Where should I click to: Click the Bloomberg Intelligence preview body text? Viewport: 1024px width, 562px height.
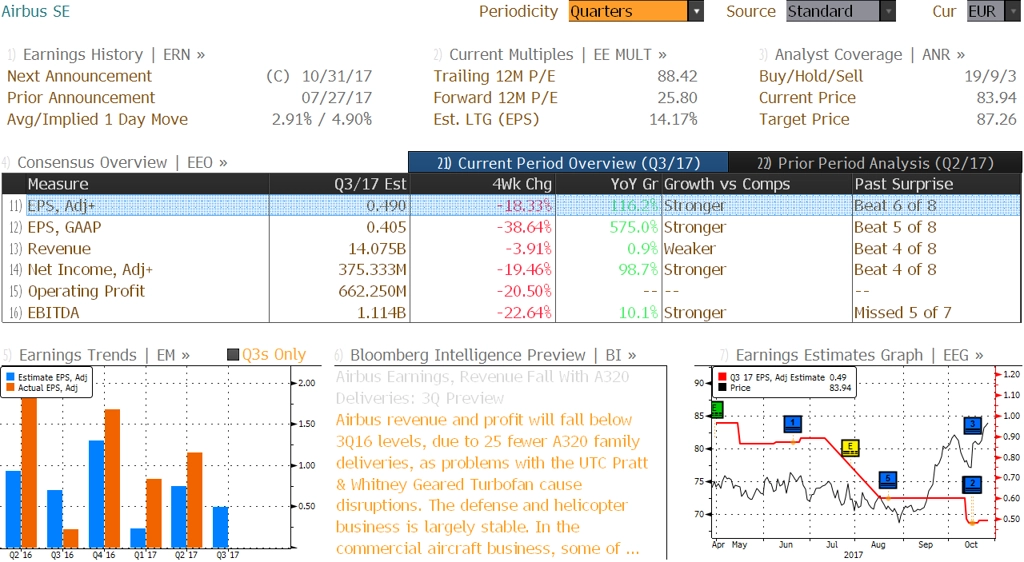(491, 484)
